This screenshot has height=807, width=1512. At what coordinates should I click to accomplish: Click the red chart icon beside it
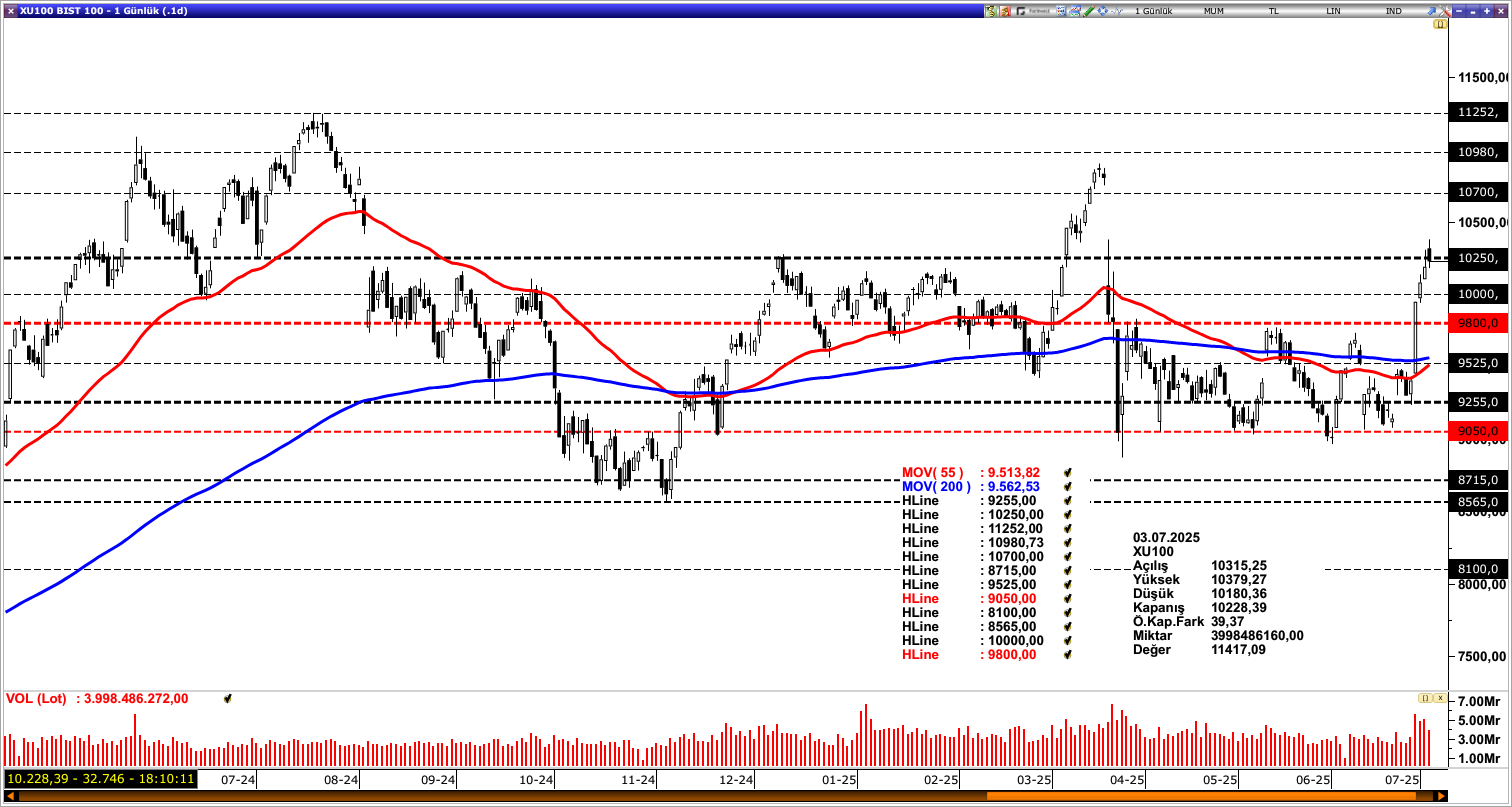coord(1005,11)
